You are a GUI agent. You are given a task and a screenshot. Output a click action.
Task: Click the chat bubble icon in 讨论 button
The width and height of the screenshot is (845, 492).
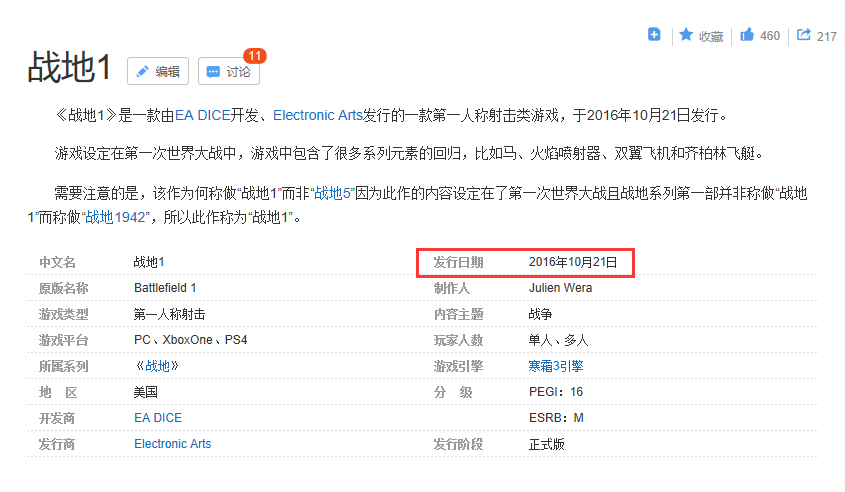(213, 72)
